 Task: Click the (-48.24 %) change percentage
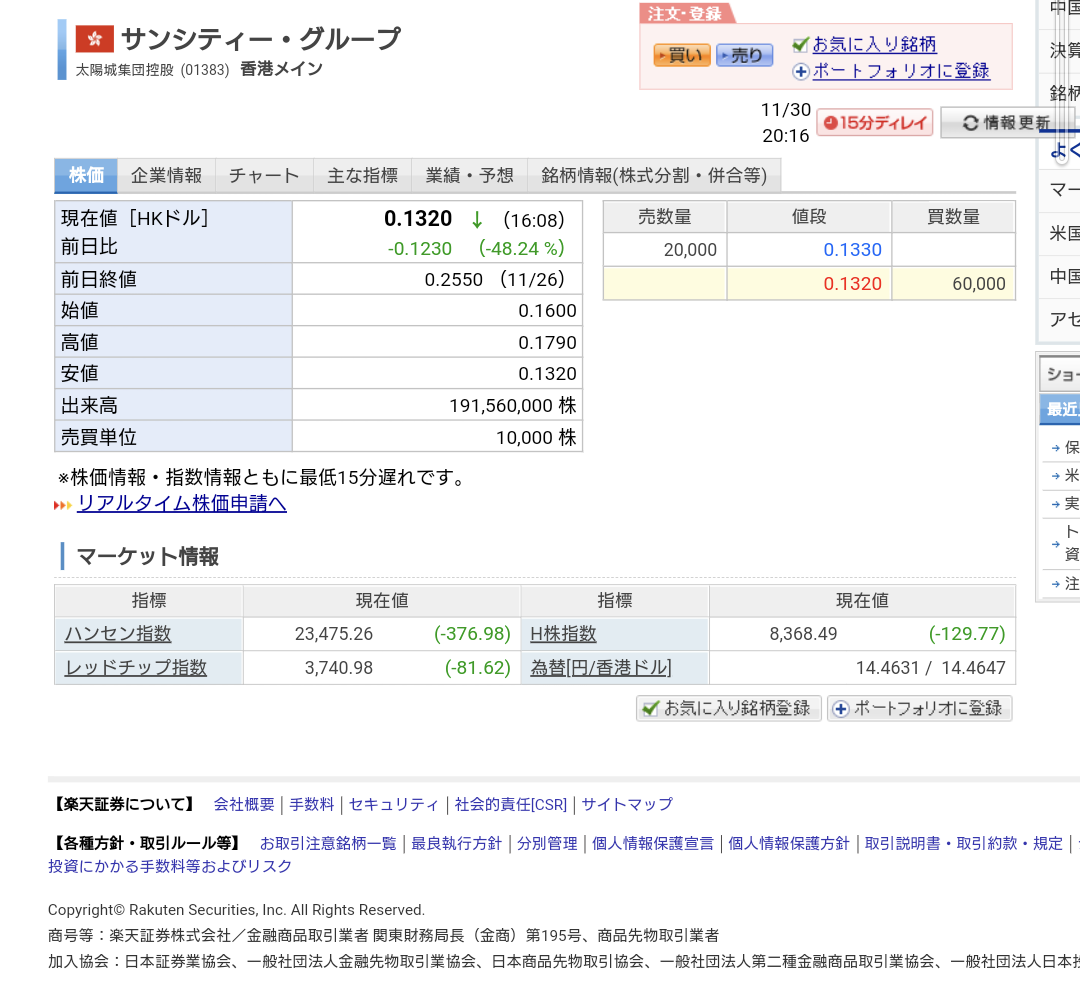[521, 249]
